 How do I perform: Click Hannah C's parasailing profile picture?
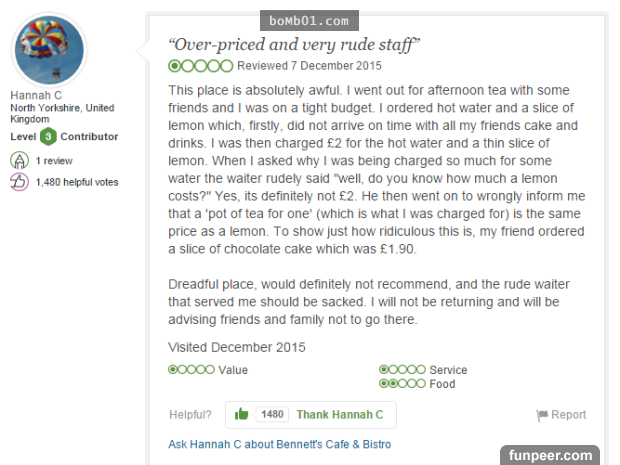click(x=49, y=51)
